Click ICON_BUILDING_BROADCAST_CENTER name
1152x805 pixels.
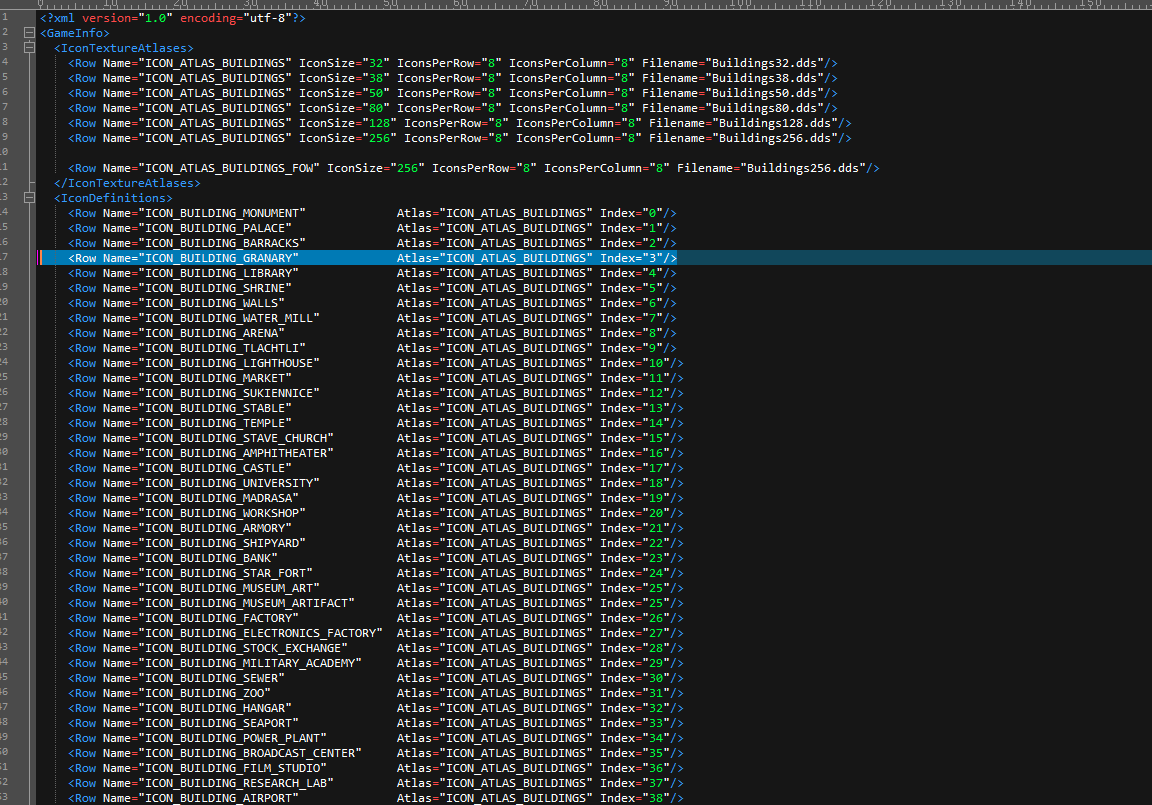pos(251,753)
